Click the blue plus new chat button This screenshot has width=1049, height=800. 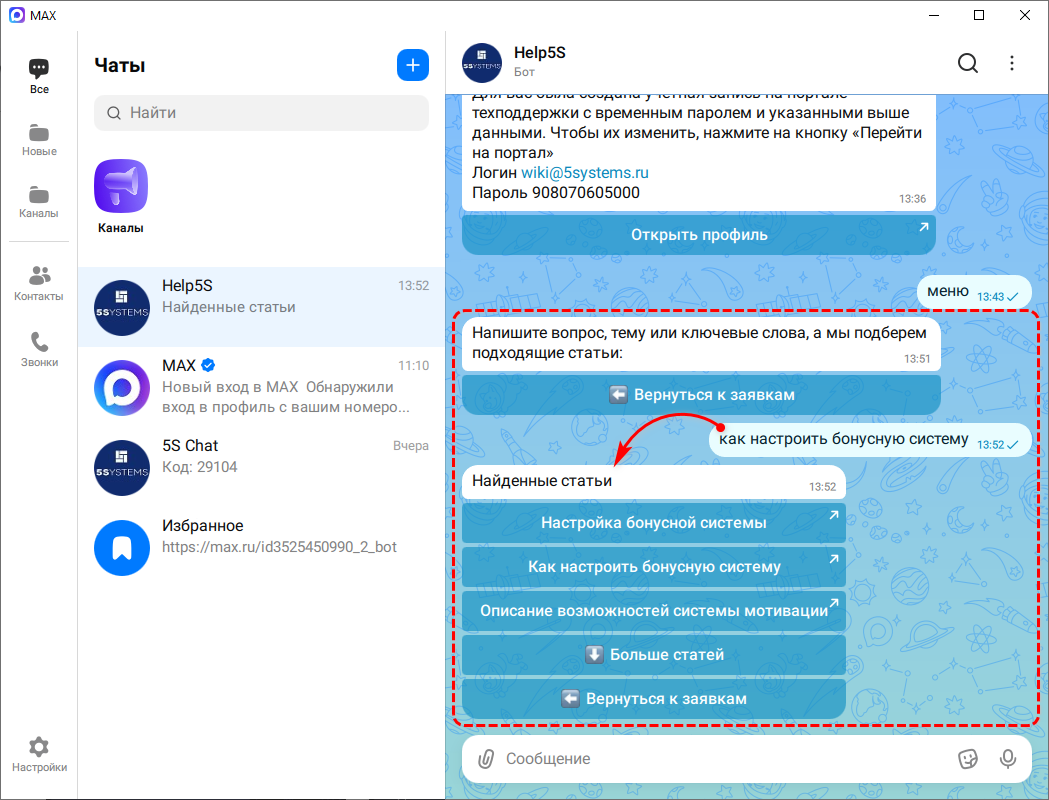(413, 65)
